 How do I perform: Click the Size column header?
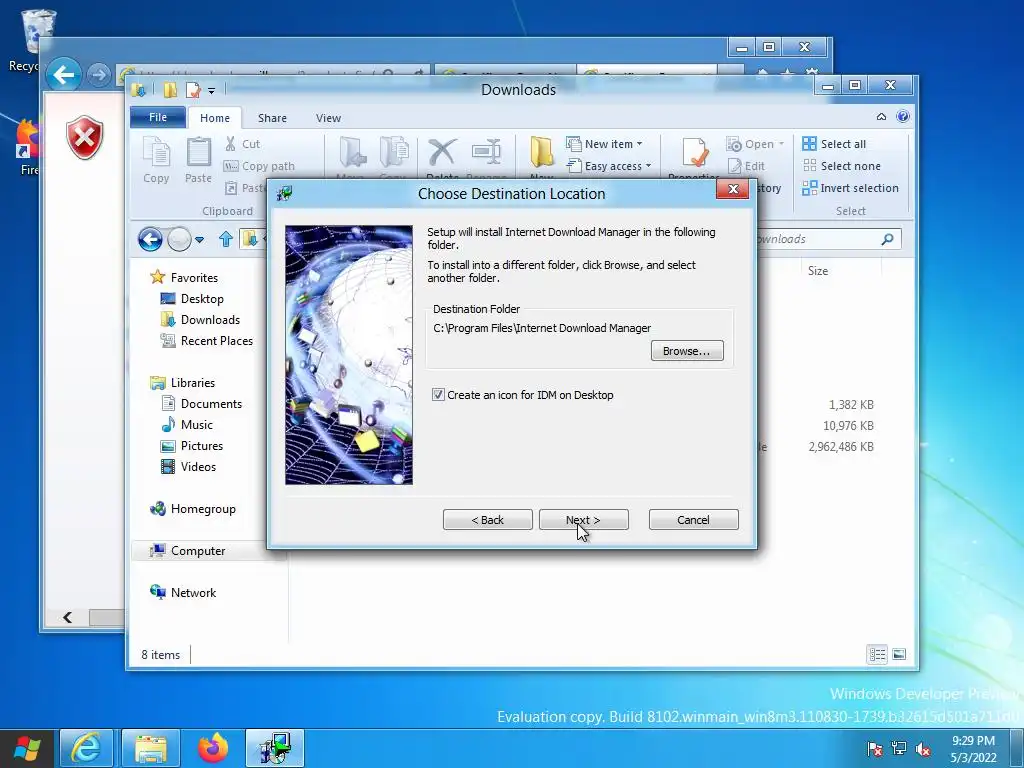click(818, 270)
